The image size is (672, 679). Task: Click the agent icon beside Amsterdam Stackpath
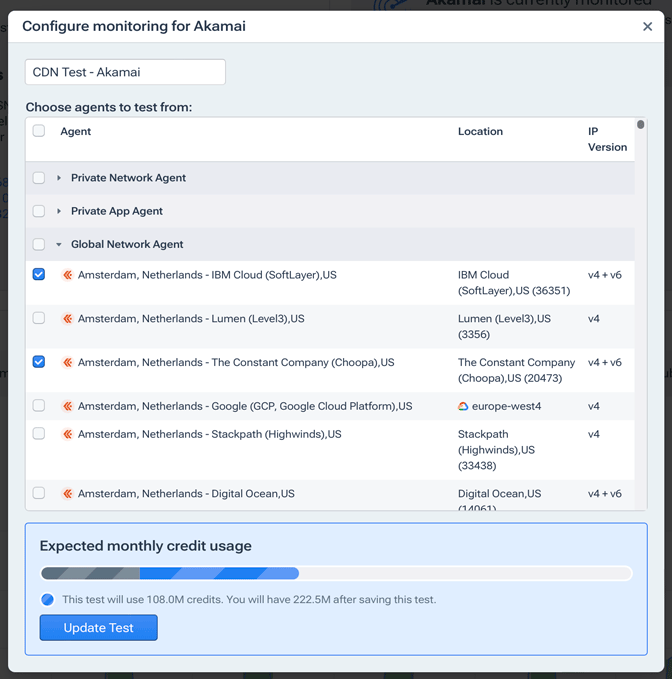tap(68, 435)
